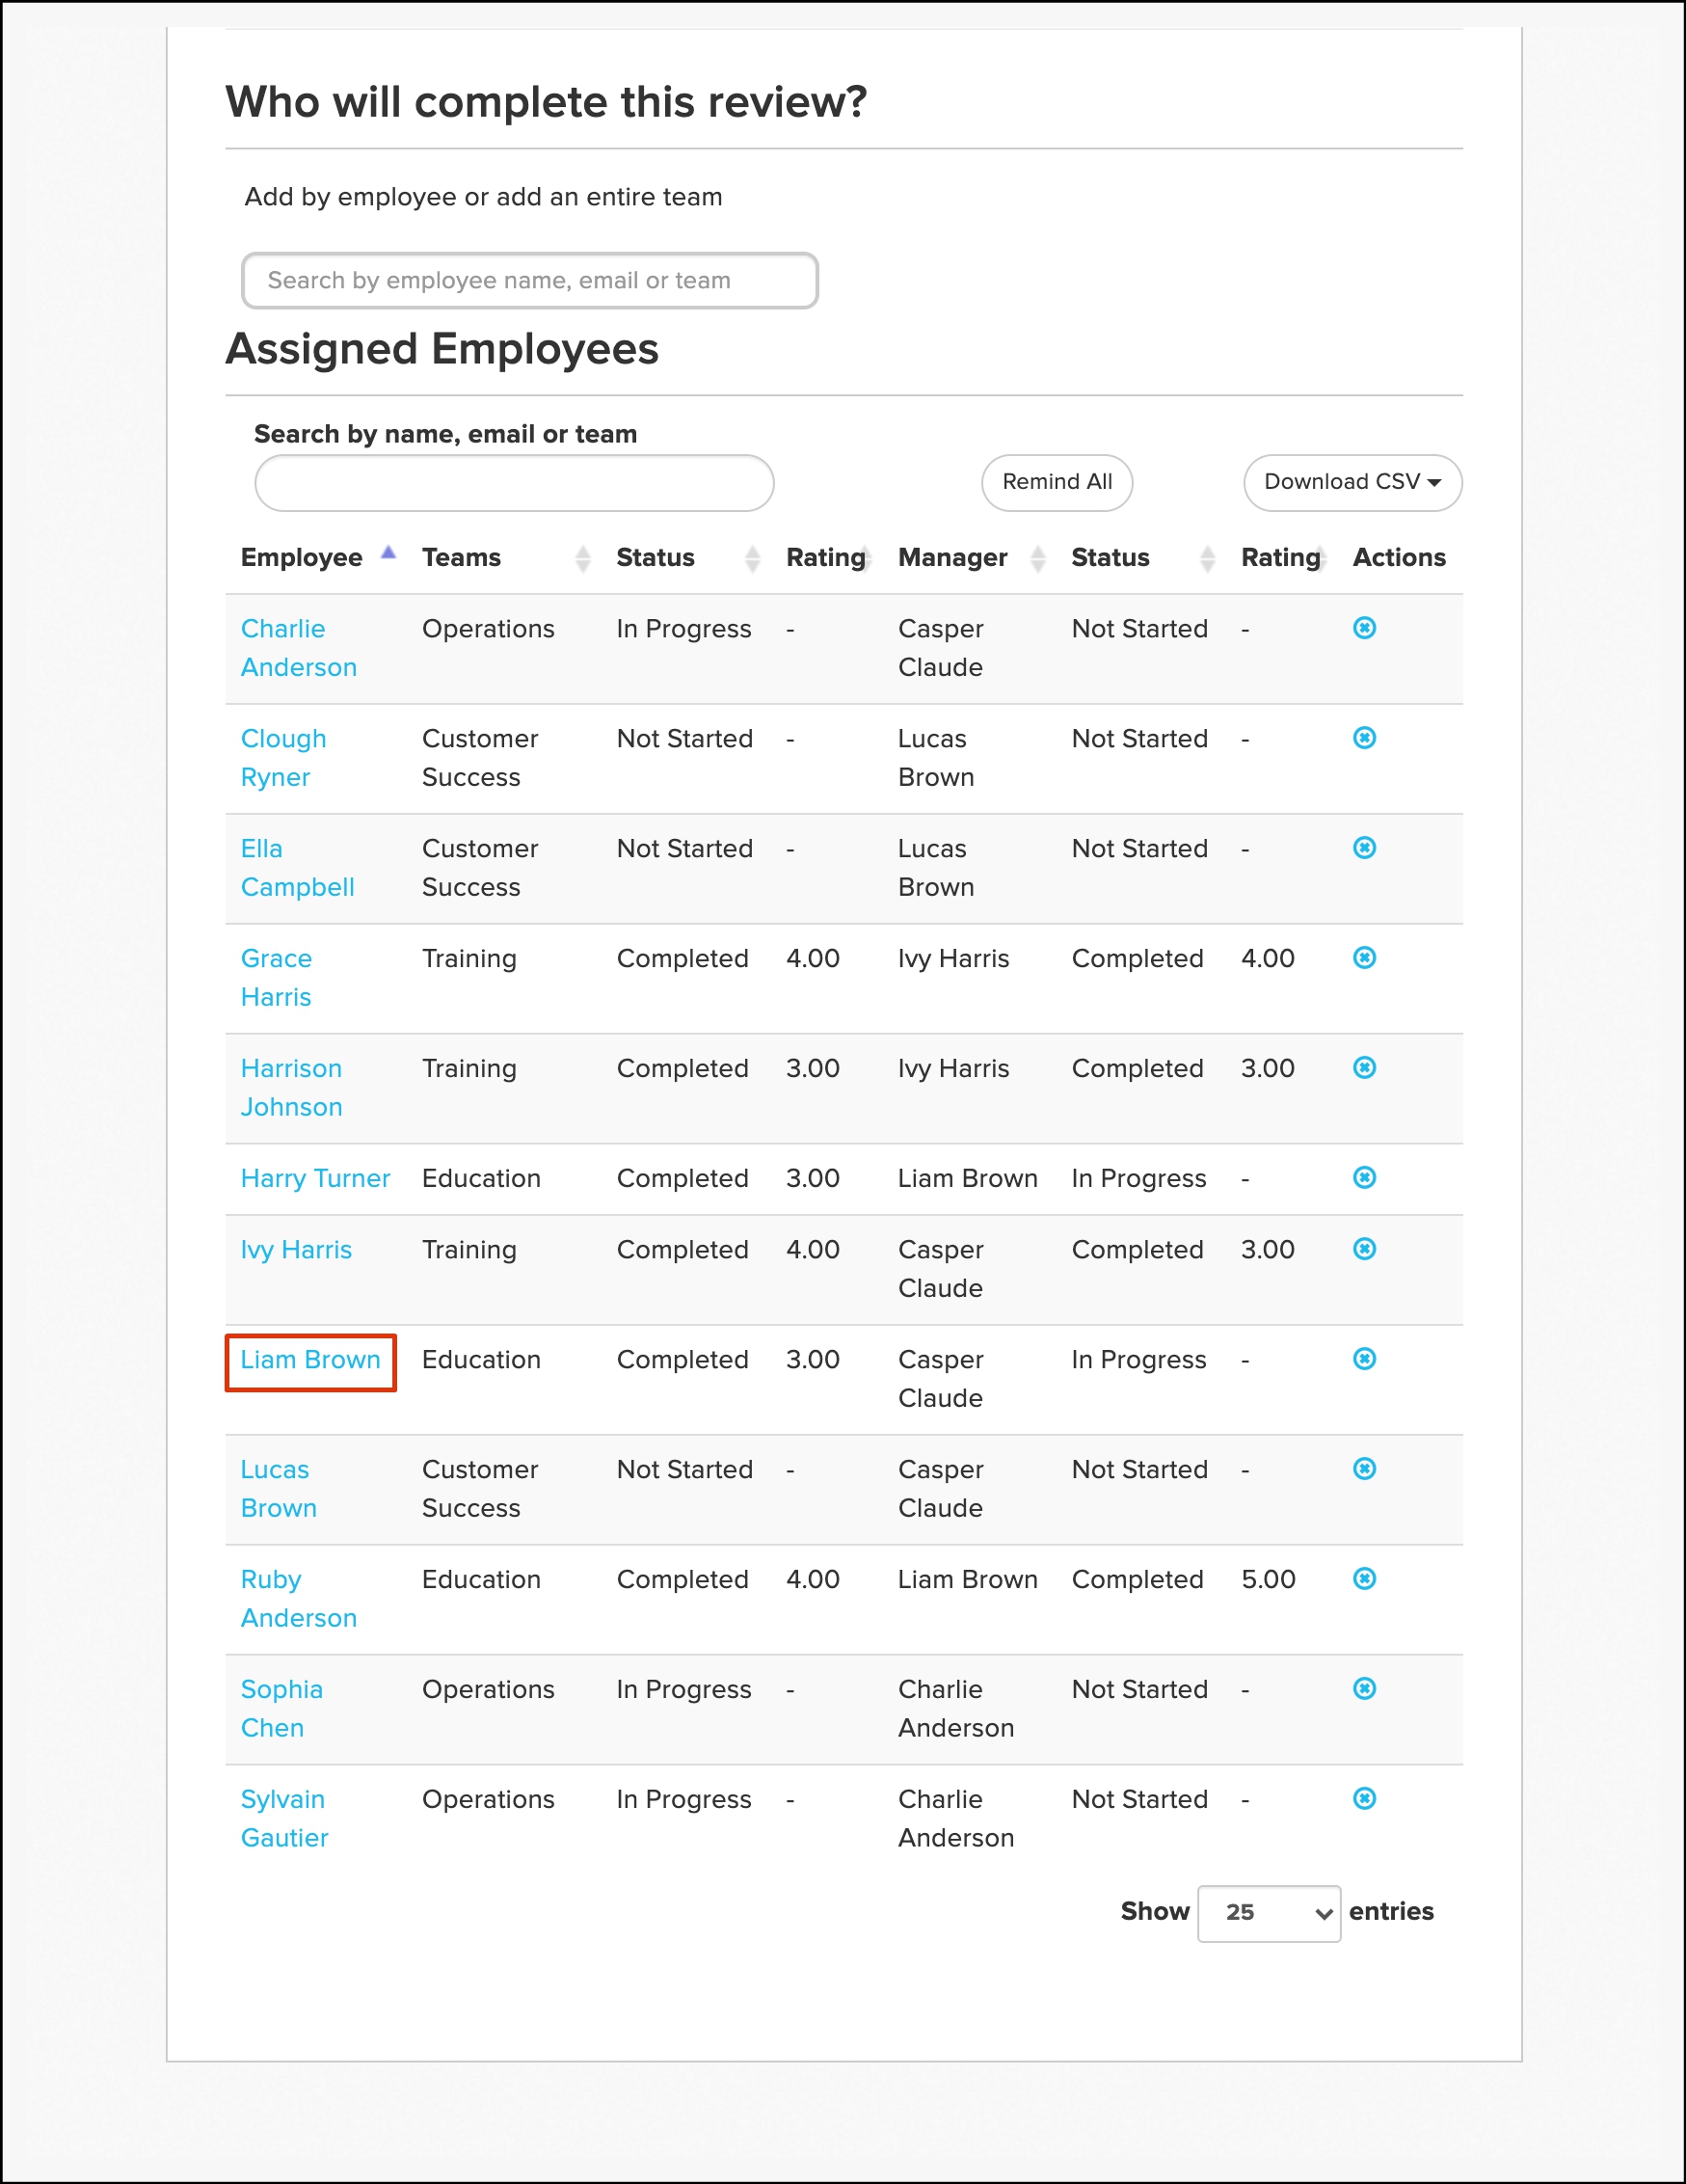Sort by Manager column
The image size is (1686, 2184).
[x=971, y=557]
